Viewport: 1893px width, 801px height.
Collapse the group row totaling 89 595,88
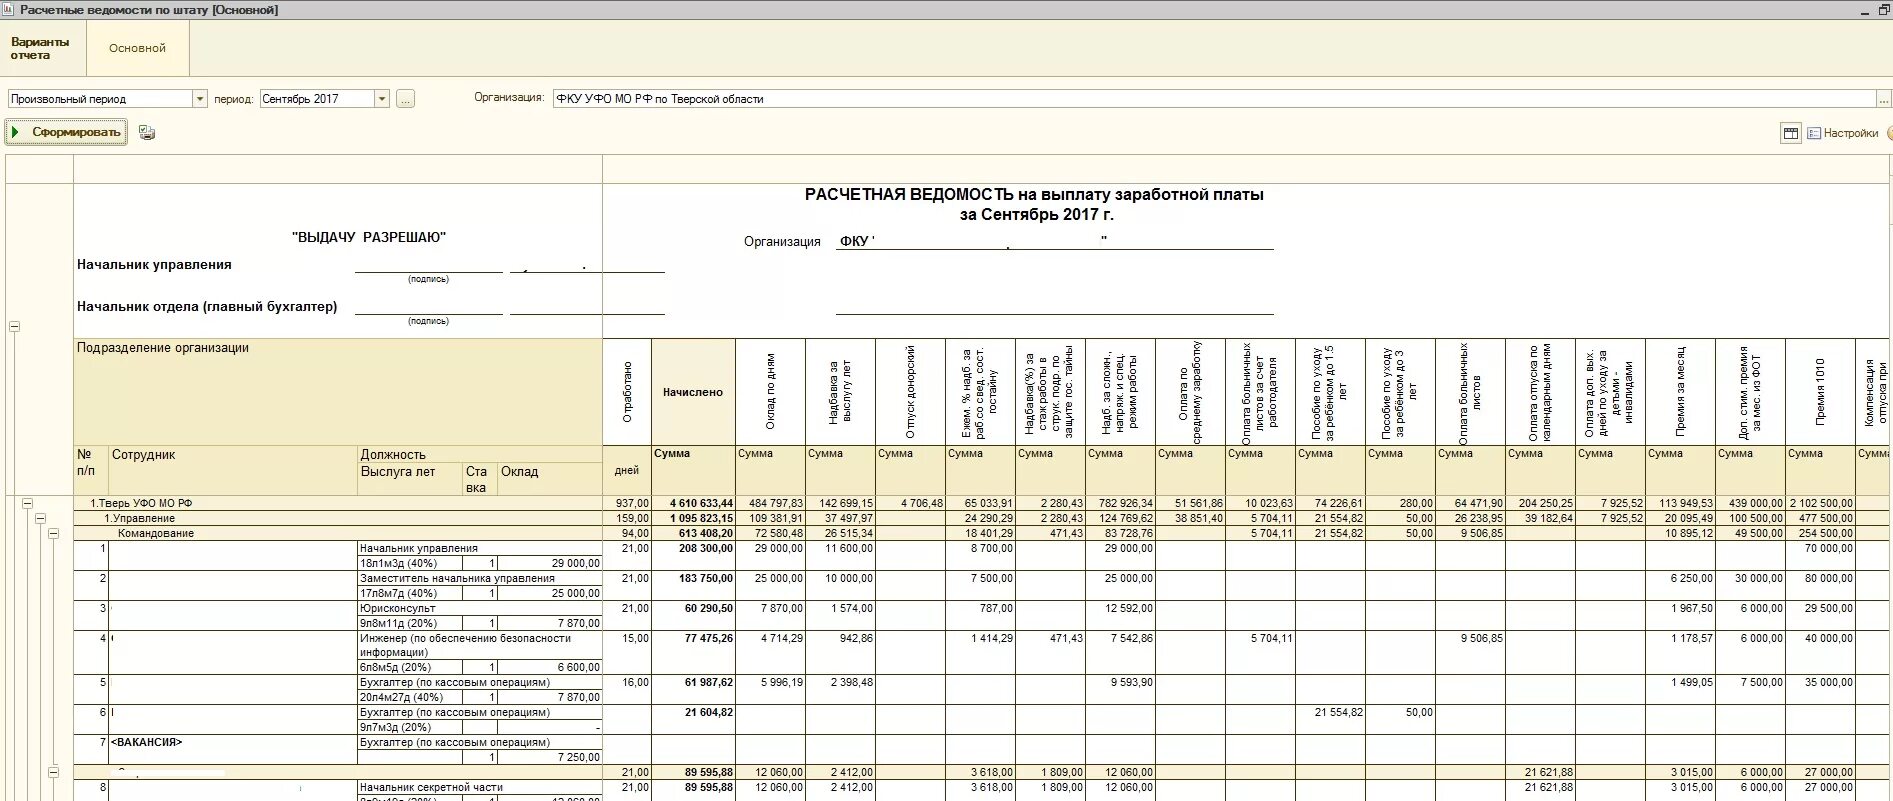53,772
